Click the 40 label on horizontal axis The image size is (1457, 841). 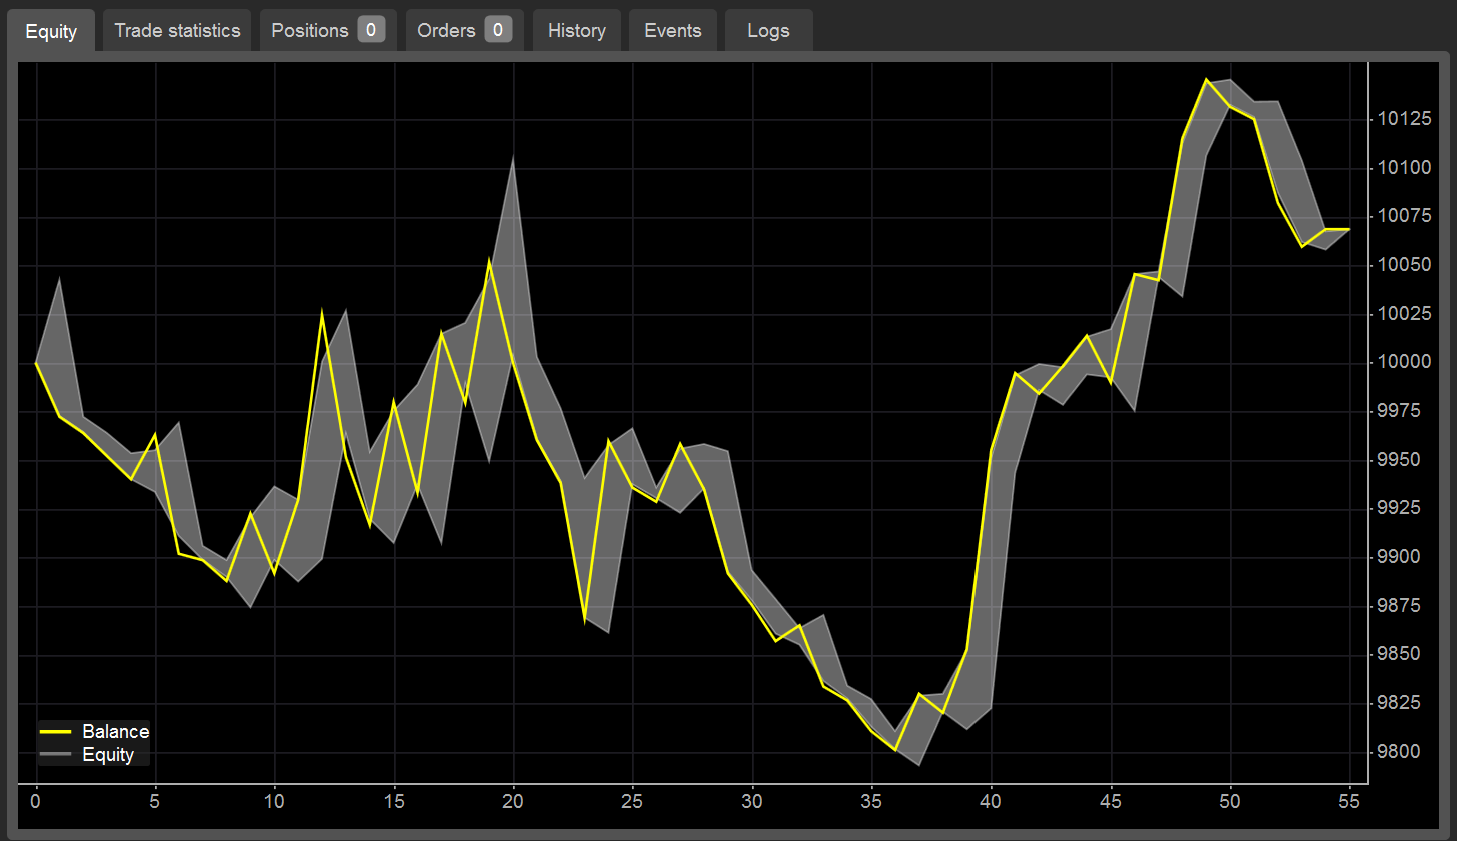coord(990,801)
